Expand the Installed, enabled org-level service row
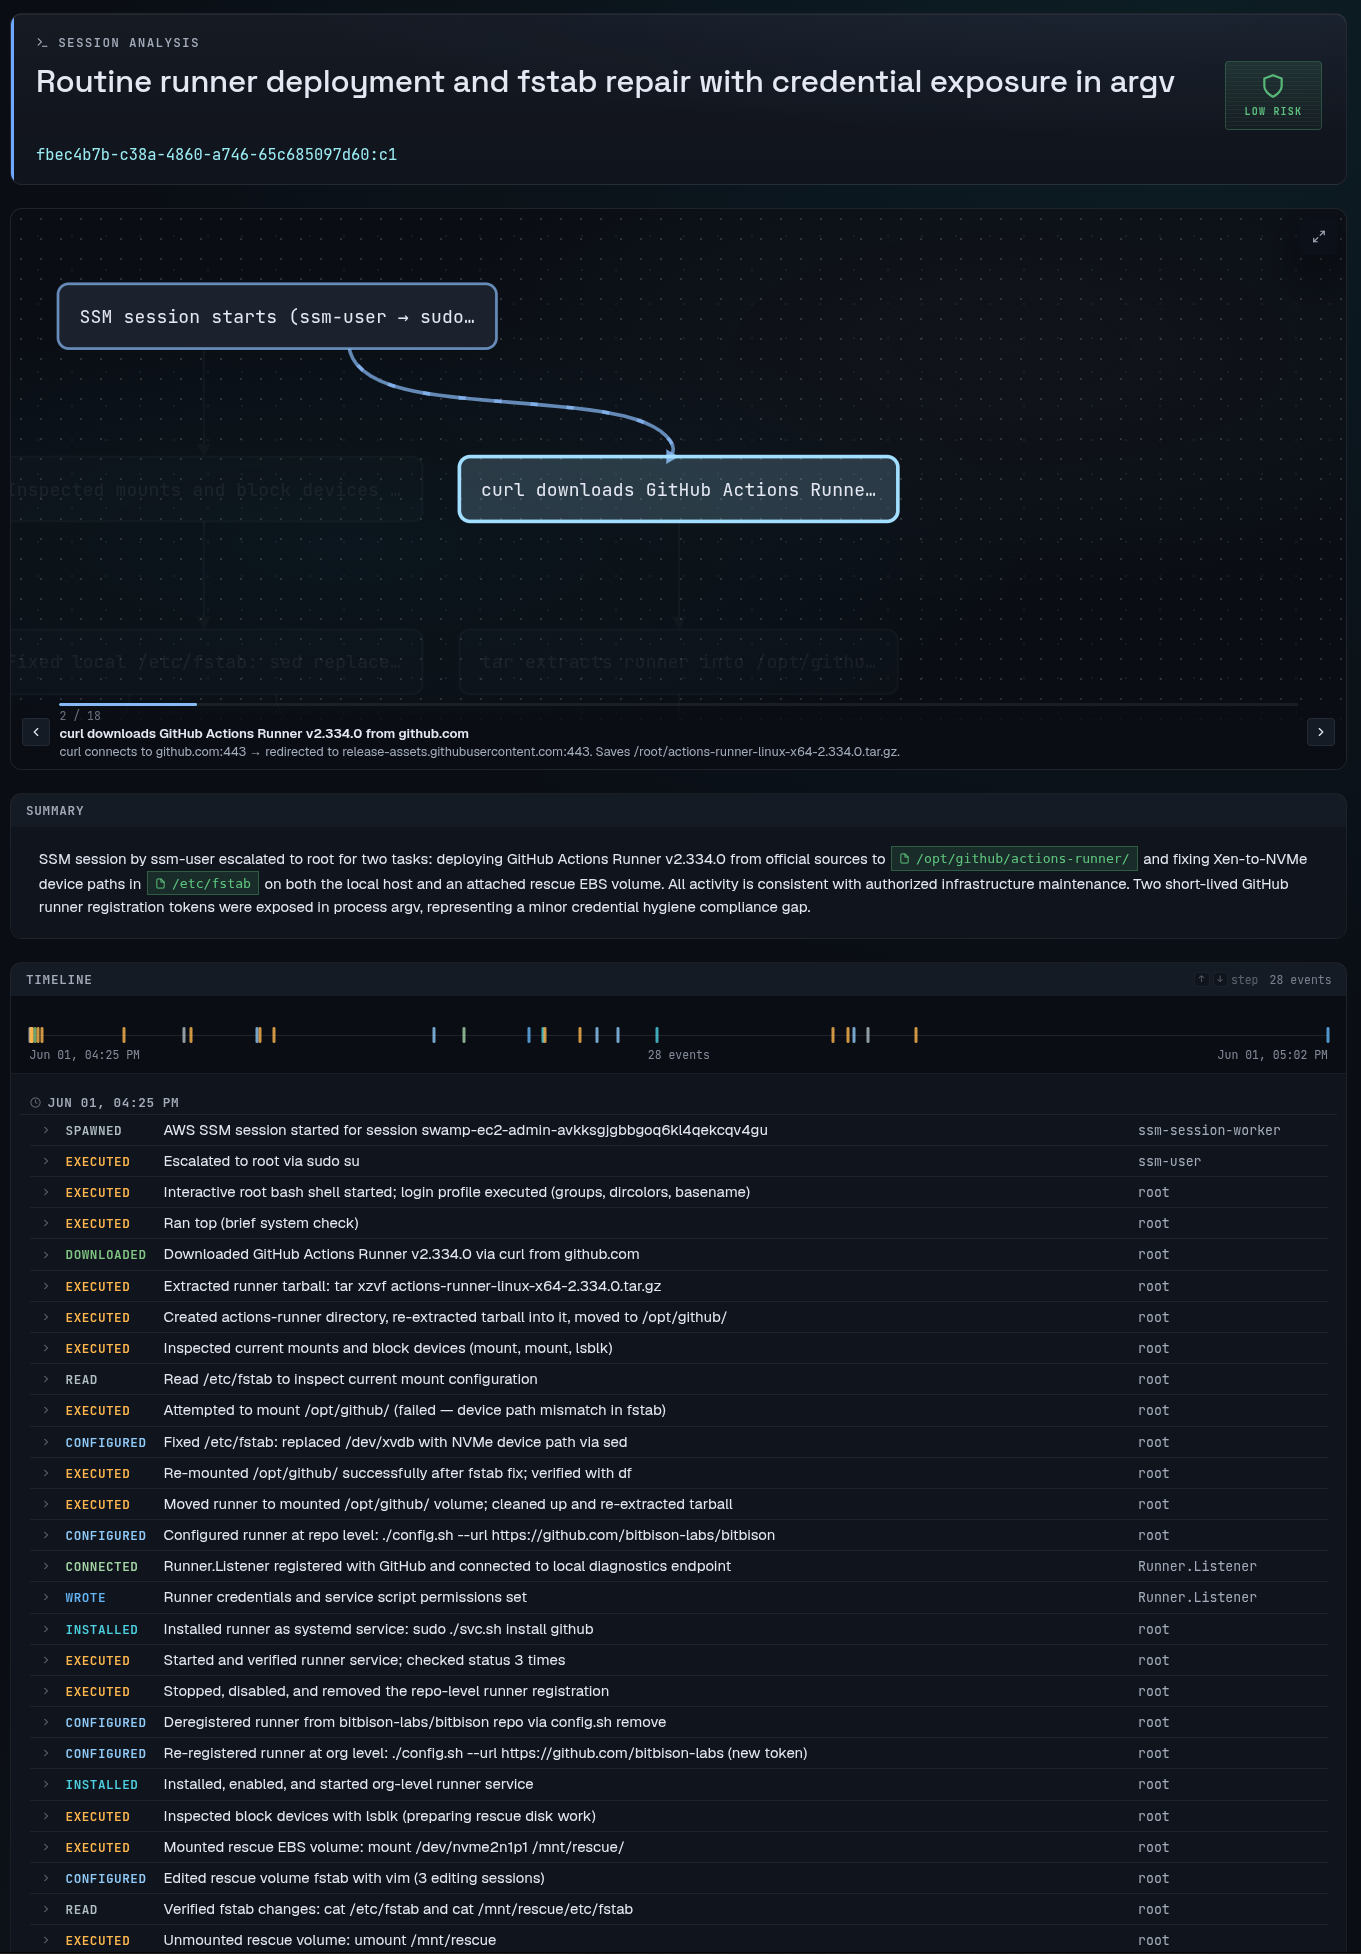This screenshot has height=1954, width=1361. tap(679, 1784)
